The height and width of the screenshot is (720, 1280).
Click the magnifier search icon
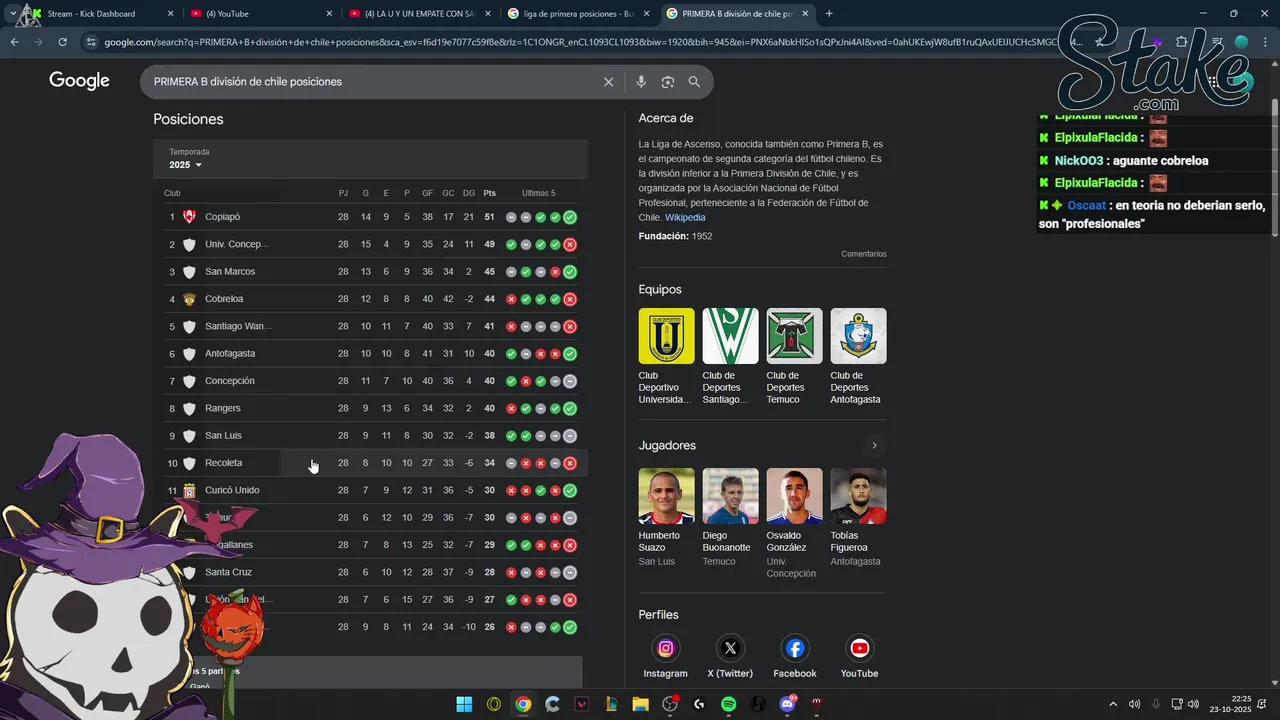click(x=694, y=82)
